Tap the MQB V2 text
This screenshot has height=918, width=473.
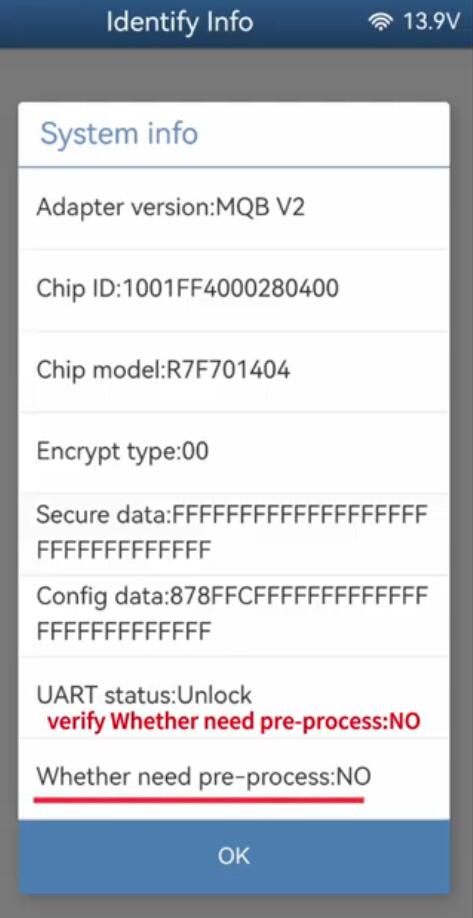coord(259,208)
